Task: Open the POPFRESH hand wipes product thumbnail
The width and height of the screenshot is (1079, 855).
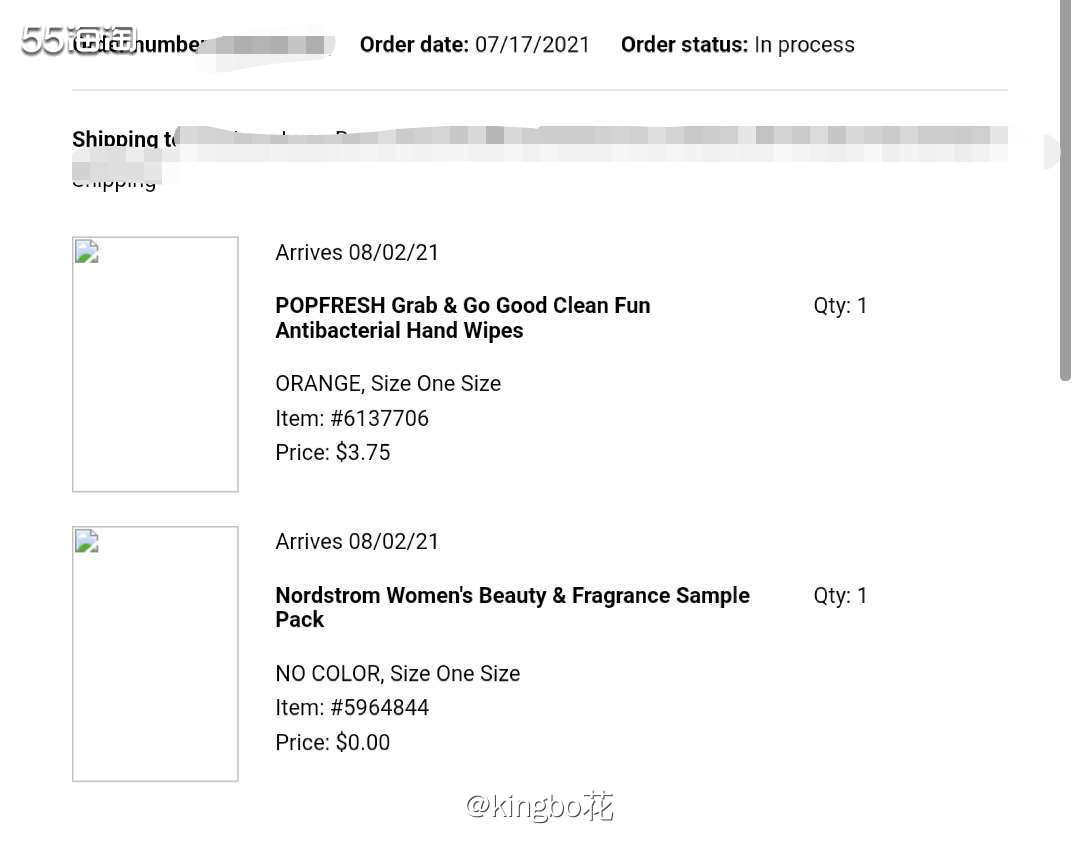Action: click(x=156, y=364)
